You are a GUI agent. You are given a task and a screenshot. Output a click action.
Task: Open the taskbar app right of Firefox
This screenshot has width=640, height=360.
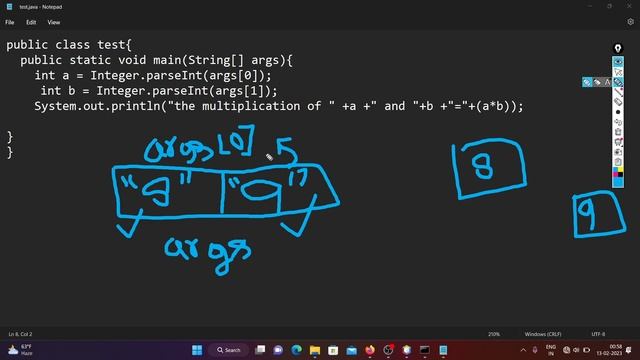click(x=388, y=350)
